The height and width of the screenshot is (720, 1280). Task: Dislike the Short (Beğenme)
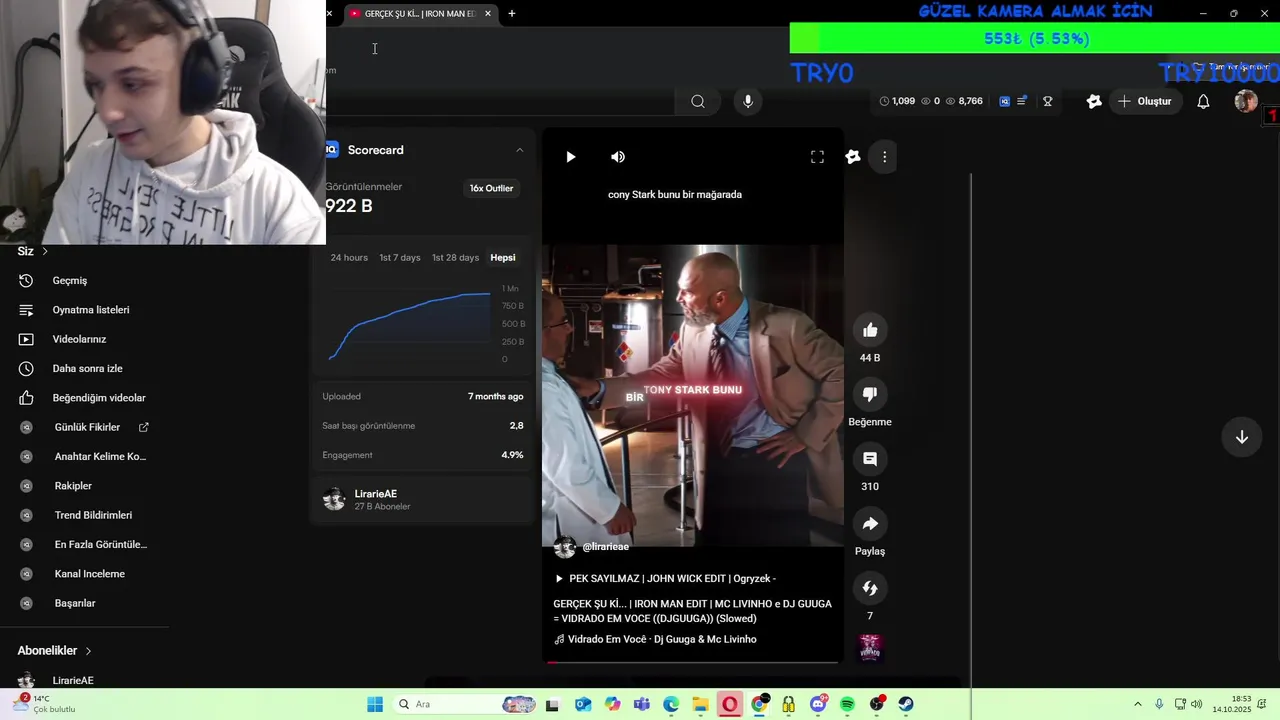[870, 394]
